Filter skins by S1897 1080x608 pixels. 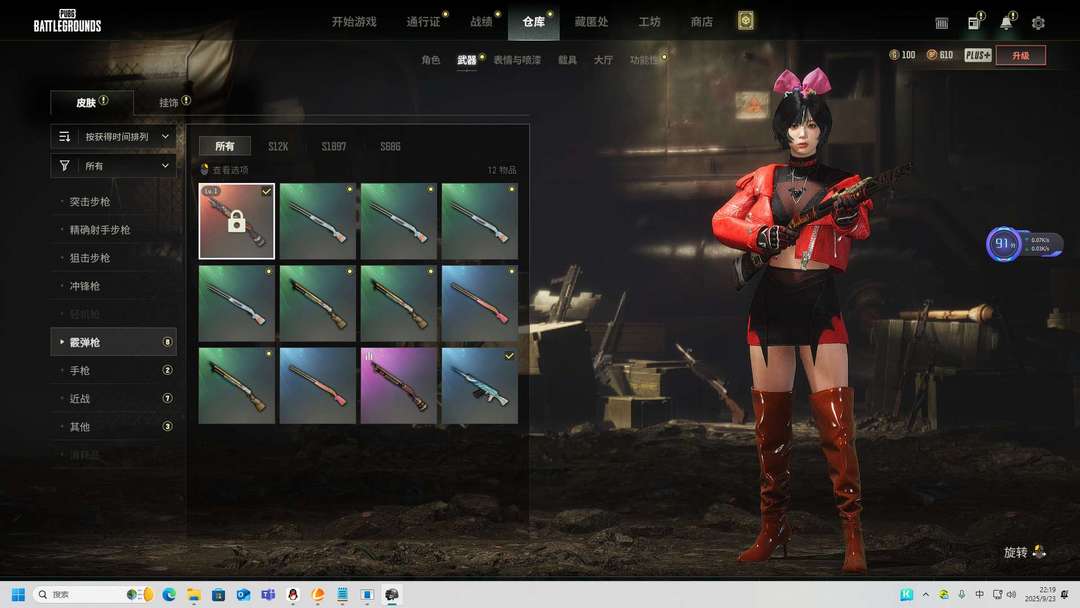tap(334, 146)
